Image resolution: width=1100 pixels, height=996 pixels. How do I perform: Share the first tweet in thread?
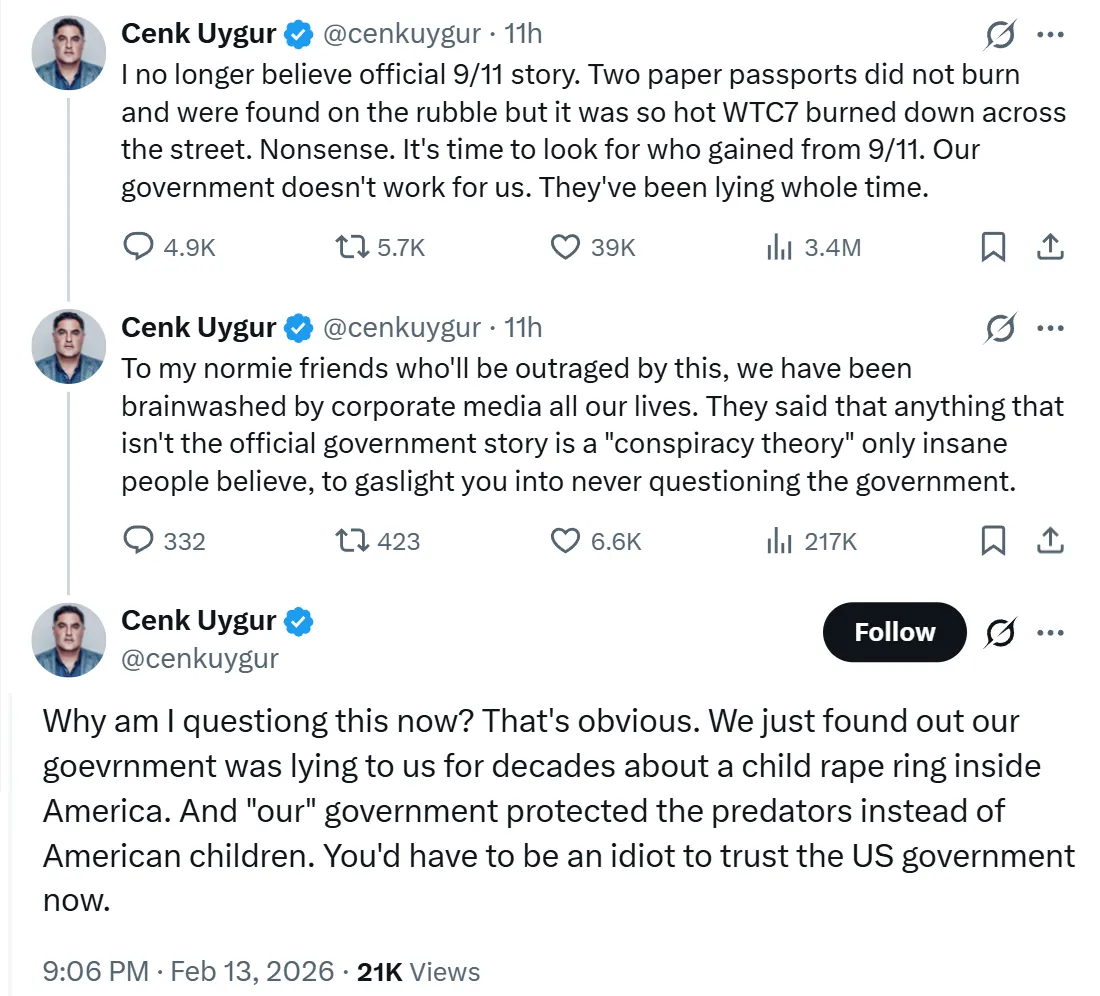1050,247
